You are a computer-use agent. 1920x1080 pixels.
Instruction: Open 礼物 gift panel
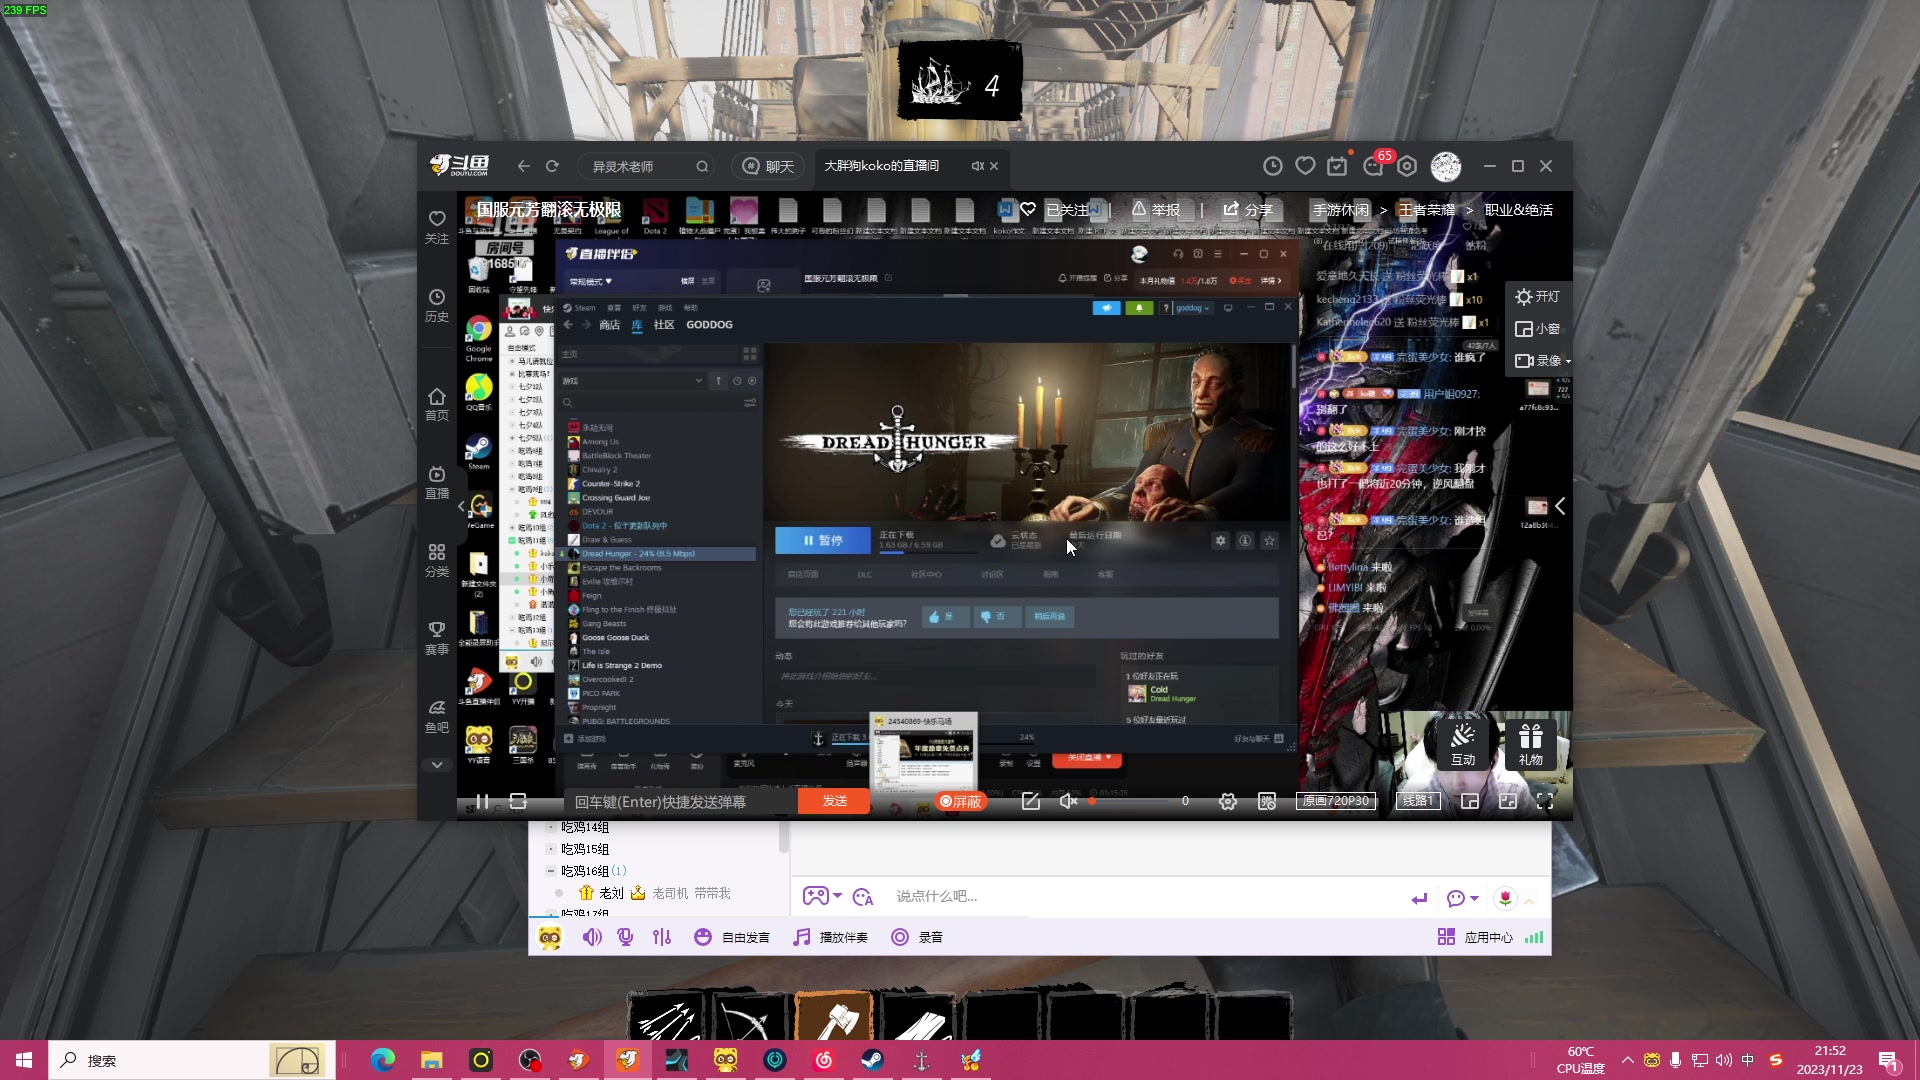1531,745
